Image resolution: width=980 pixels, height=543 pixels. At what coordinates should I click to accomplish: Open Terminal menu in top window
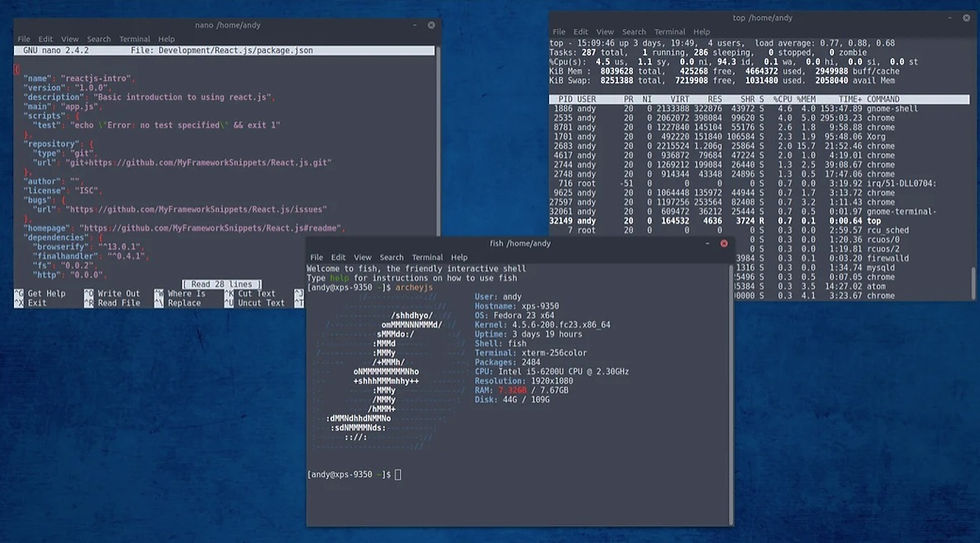669,31
